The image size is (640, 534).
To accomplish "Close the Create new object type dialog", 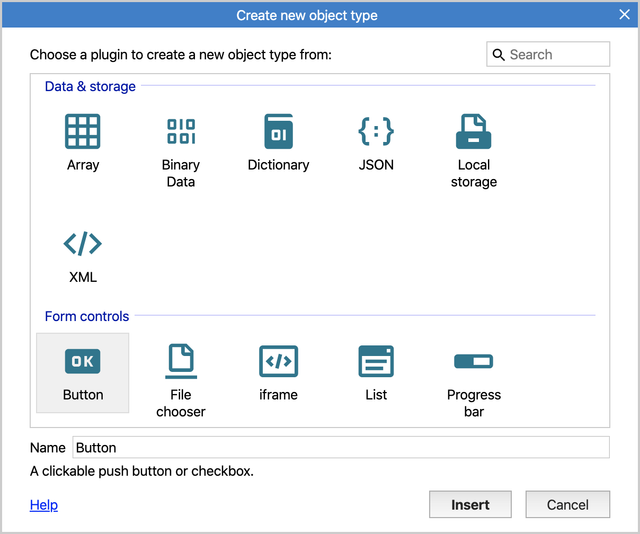I will pyautogui.click(x=624, y=15).
